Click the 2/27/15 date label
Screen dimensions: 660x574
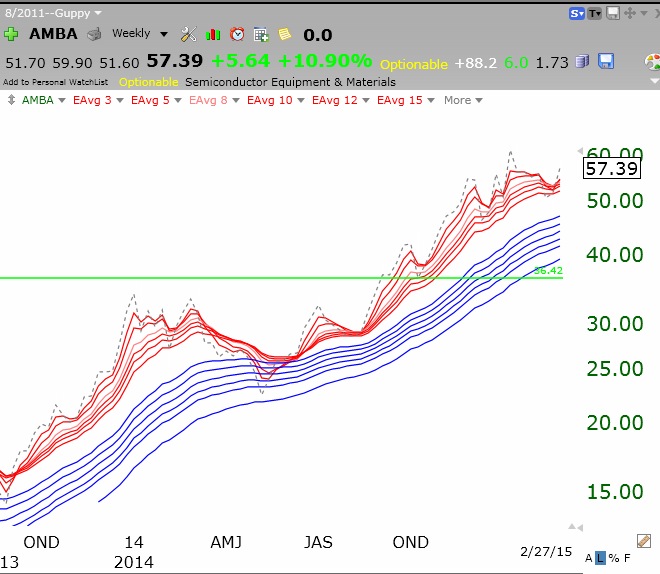point(546,551)
